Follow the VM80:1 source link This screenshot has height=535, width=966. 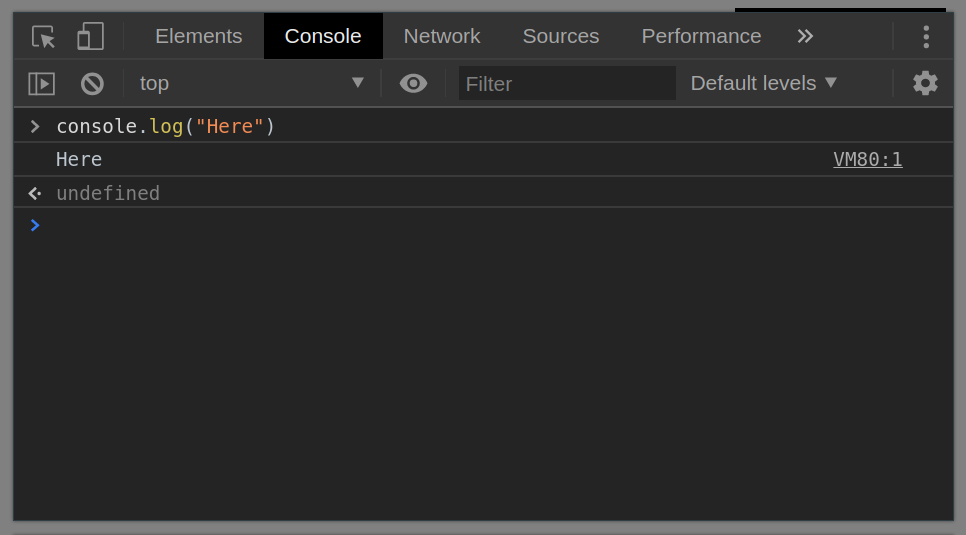867,160
